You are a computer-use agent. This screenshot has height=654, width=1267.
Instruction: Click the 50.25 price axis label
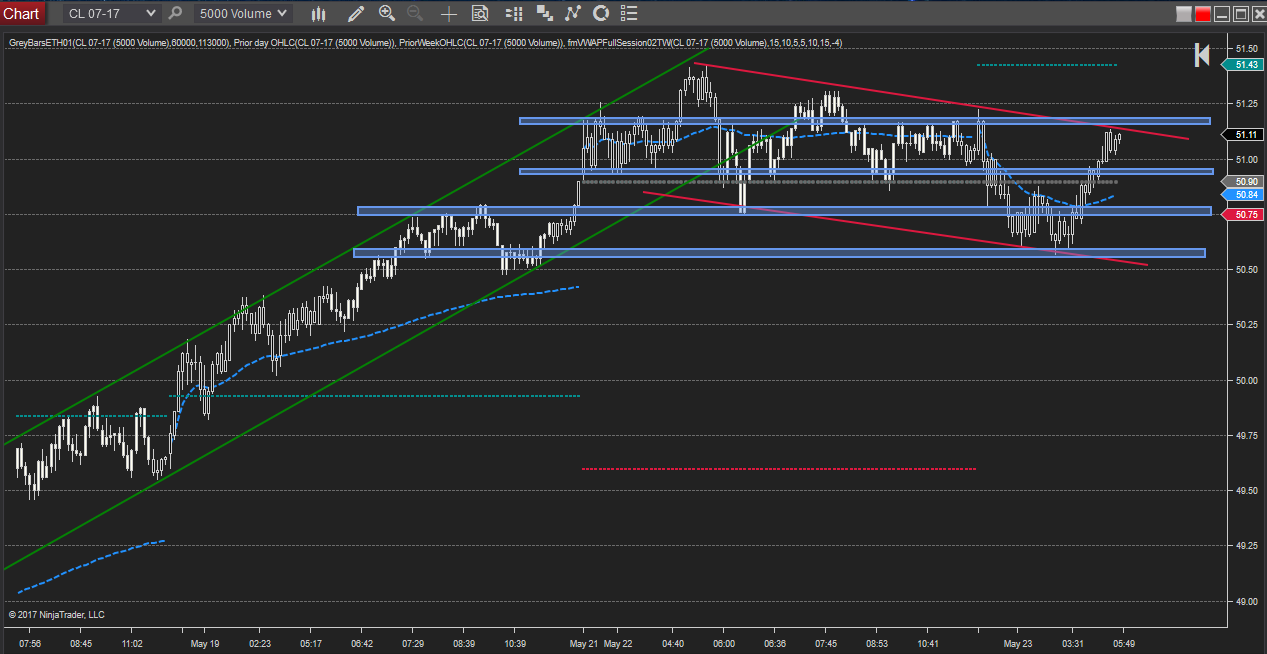(1246, 325)
